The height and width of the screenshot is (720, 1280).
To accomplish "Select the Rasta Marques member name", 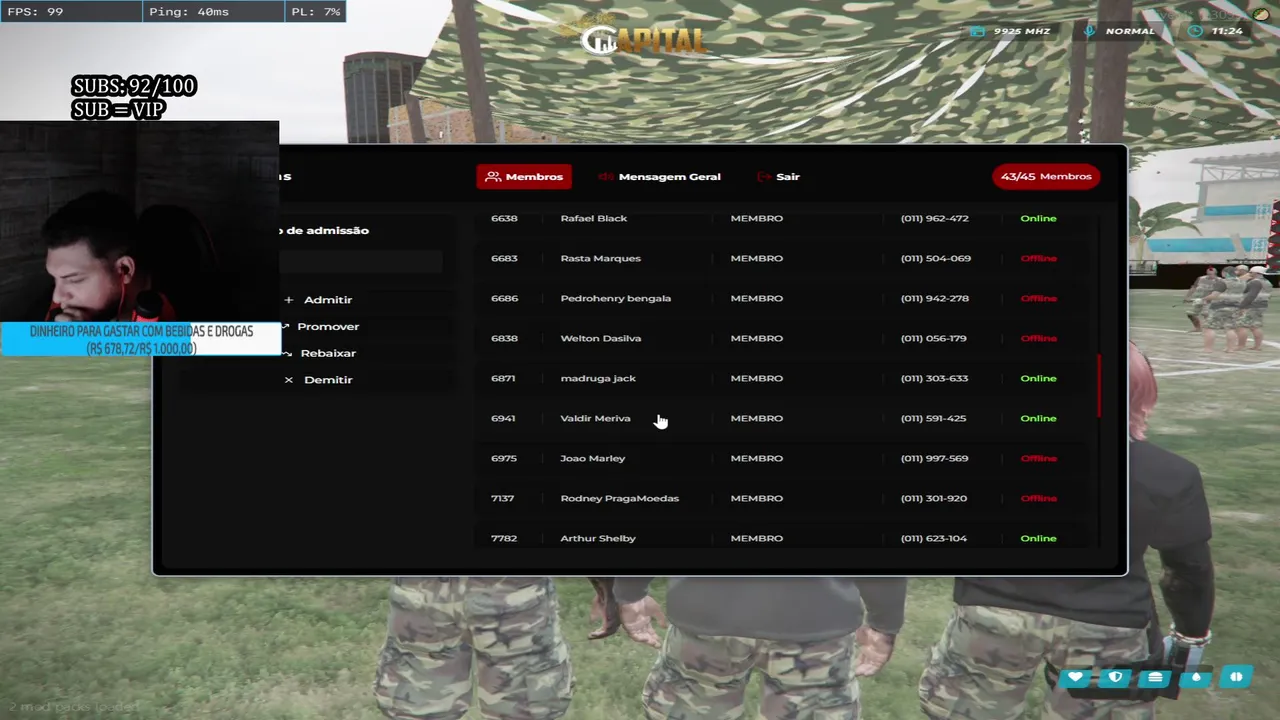I will [x=600, y=258].
